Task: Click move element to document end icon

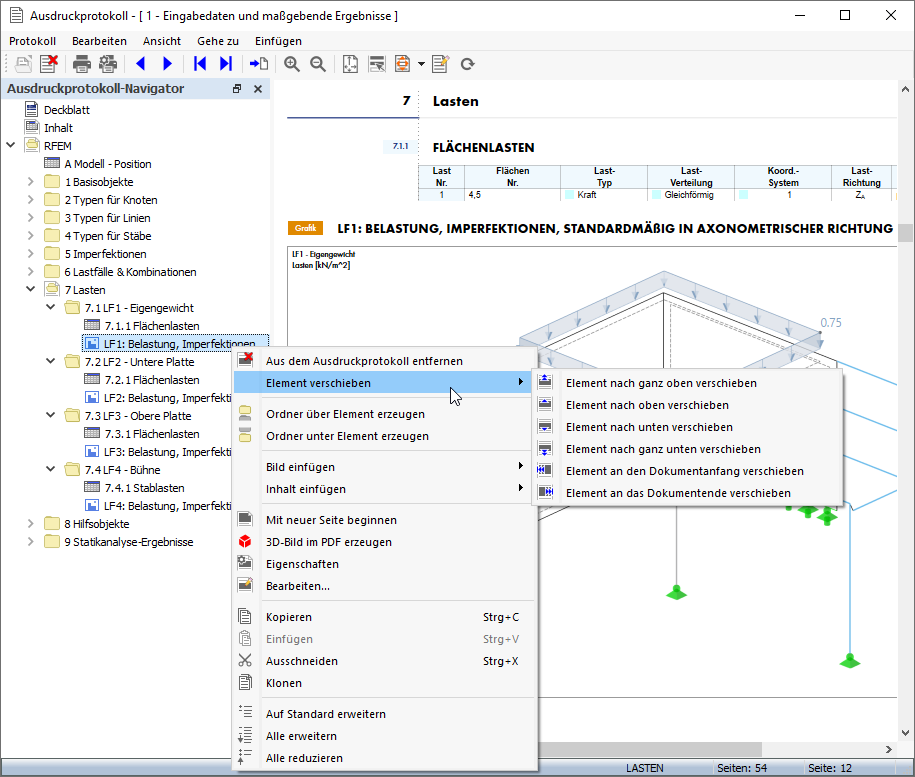Action: pos(545,492)
